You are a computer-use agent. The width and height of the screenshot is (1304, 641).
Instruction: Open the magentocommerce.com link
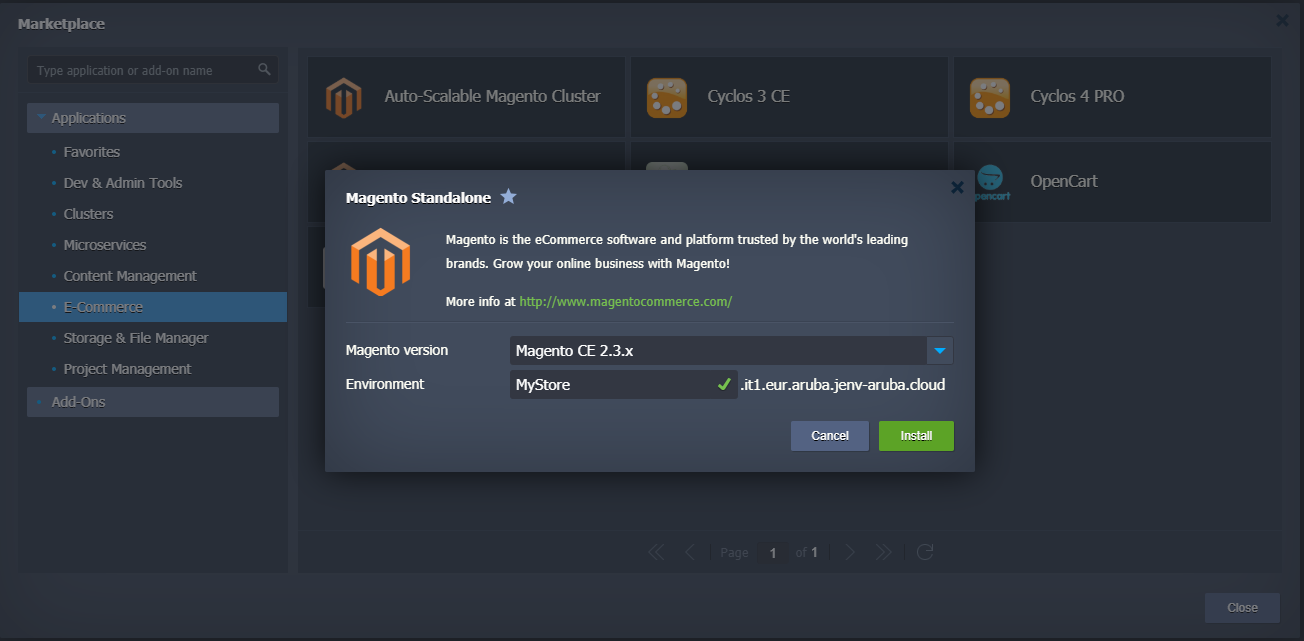tap(625, 301)
